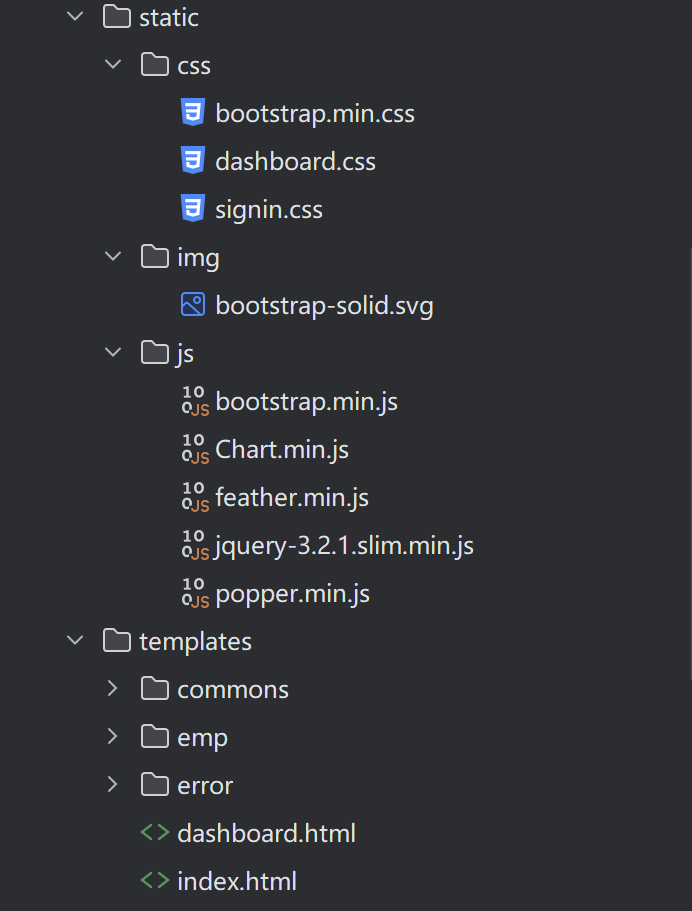Select the commons folder name
Viewport: 692px width, 911px height.
pyautogui.click(x=232, y=690)
